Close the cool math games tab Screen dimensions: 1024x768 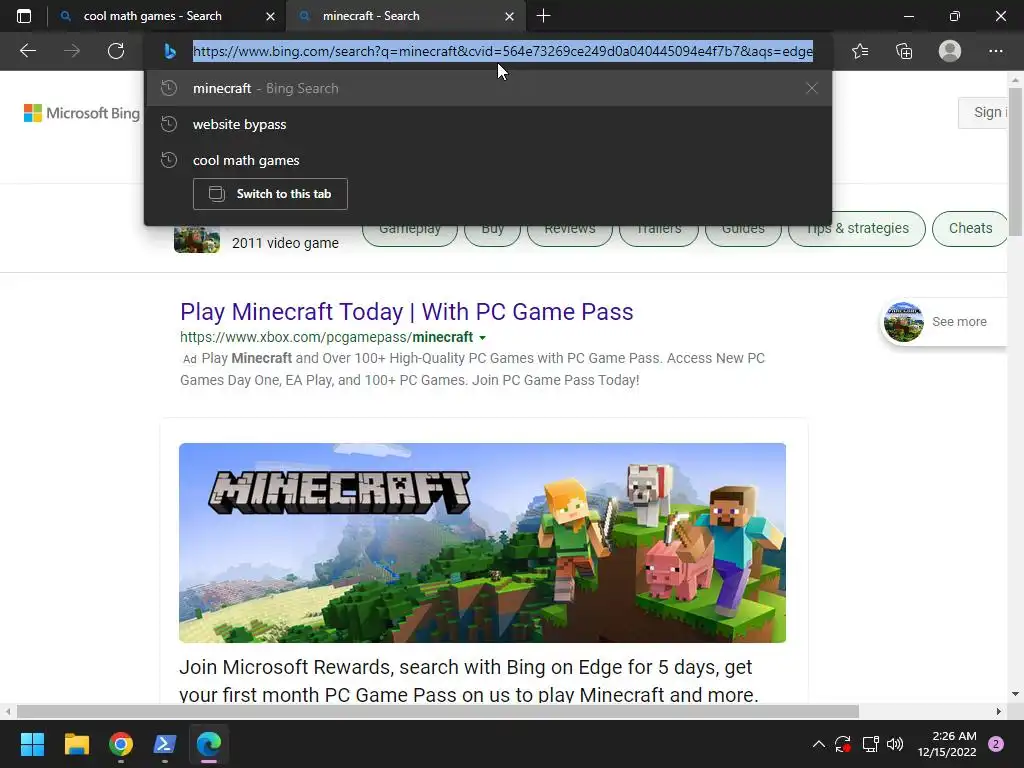(x=270, y=16)
